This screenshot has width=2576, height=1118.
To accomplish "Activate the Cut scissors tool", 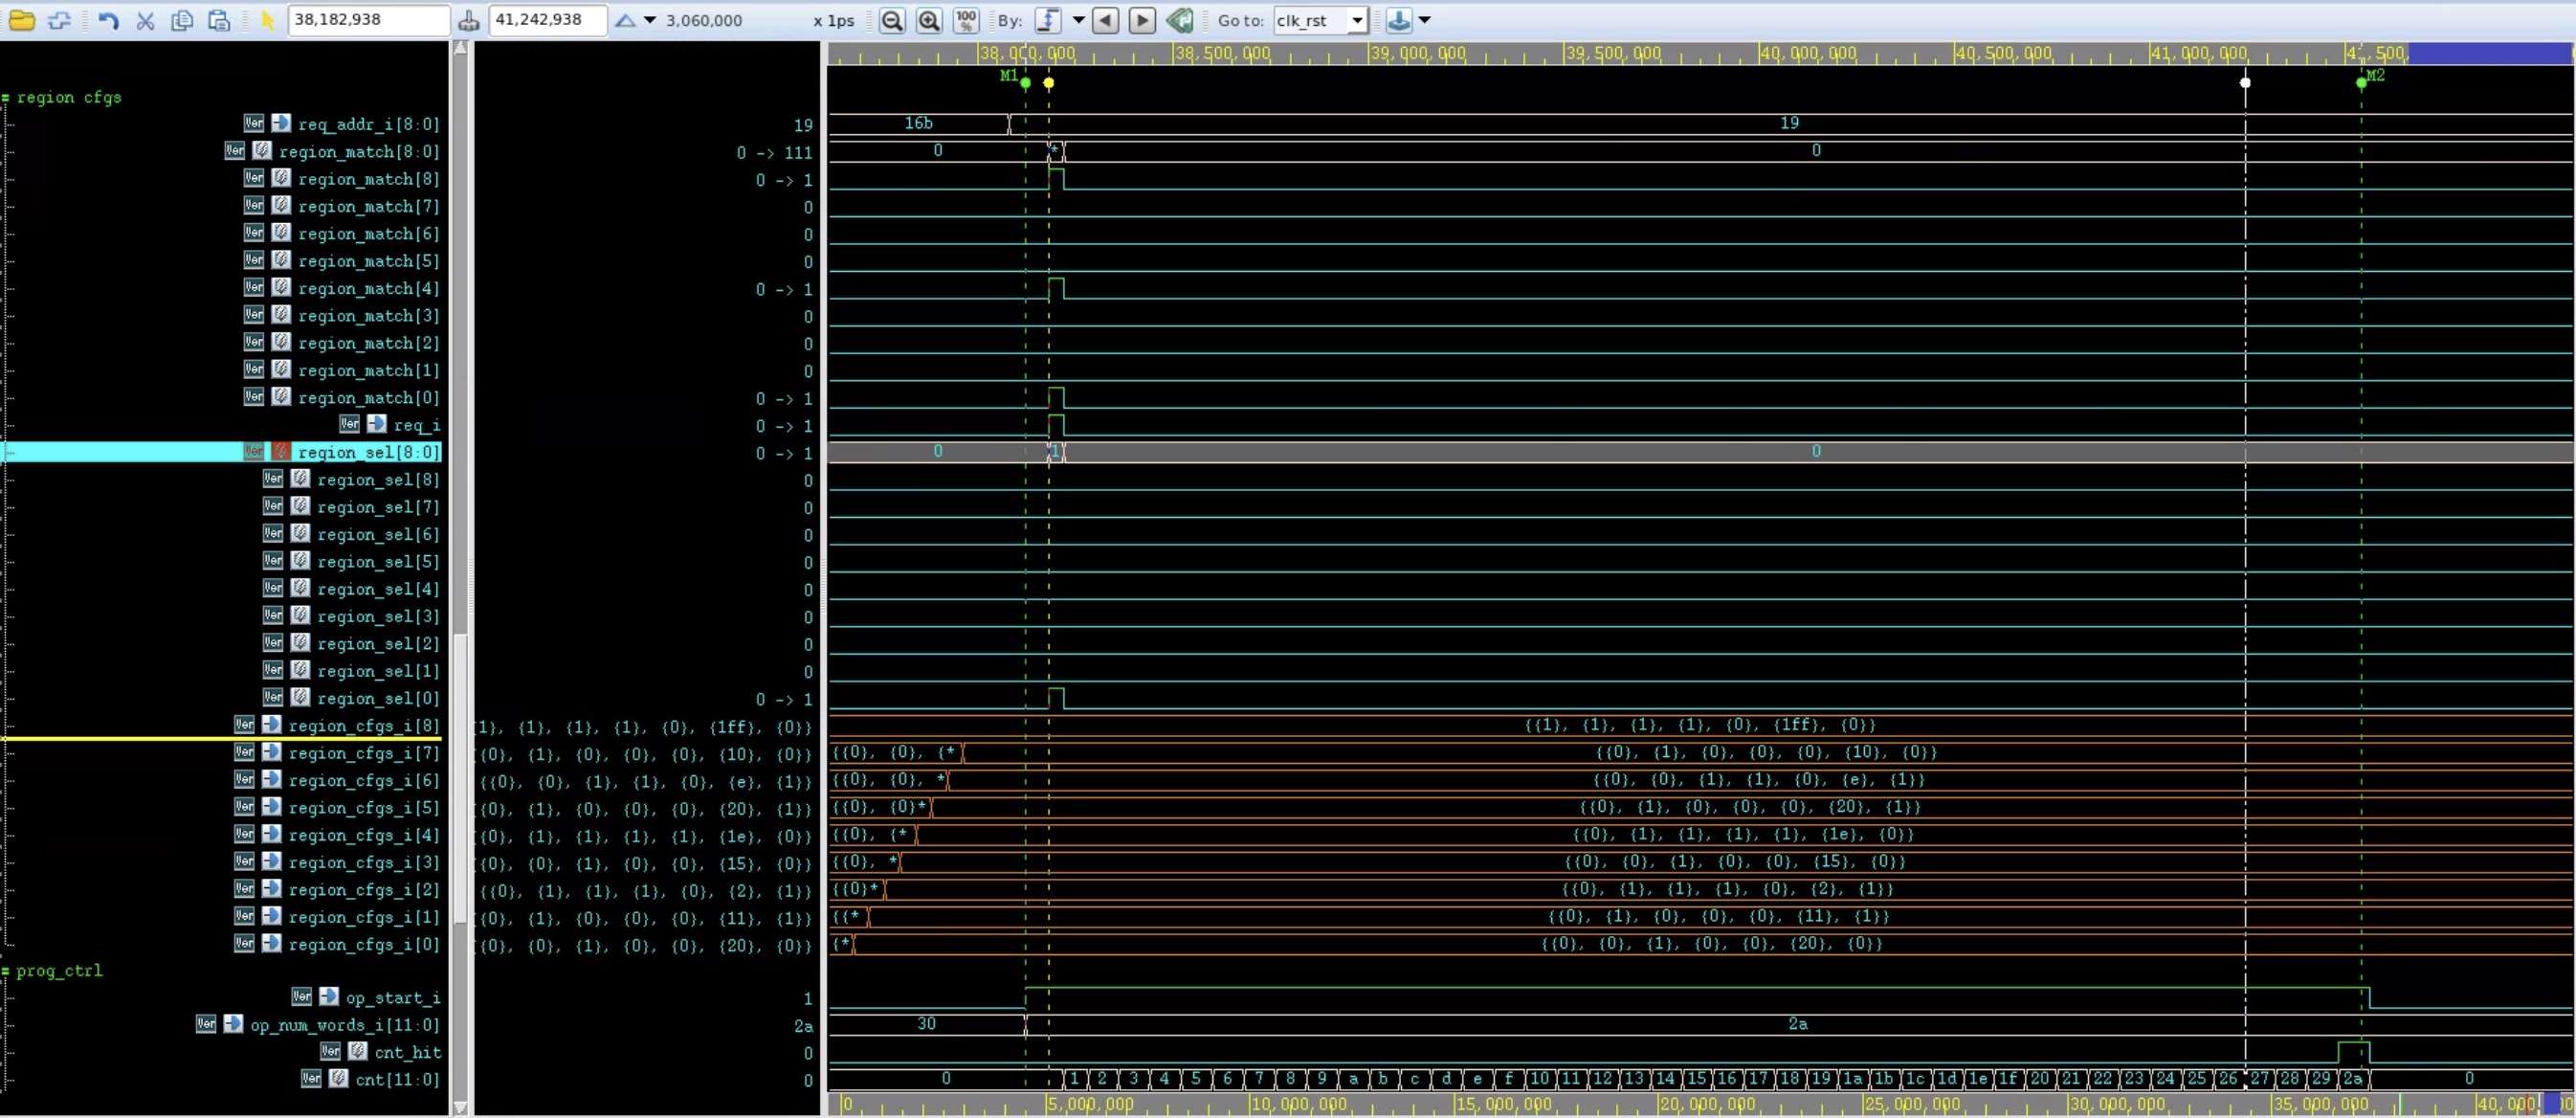I will click(x=146, y=20).
